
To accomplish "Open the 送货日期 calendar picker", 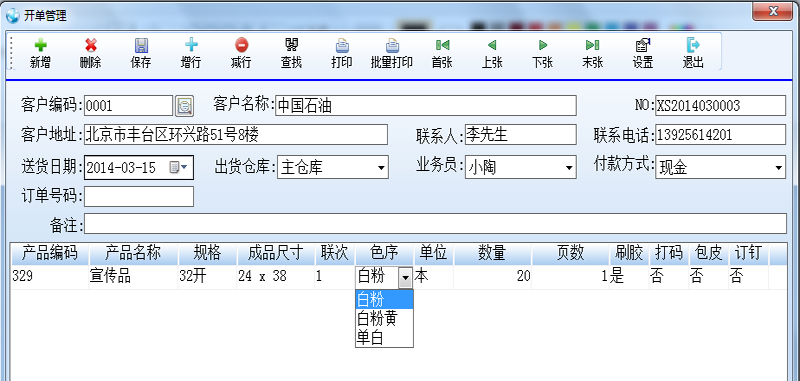I will pyautogui.click(x=179, y=167).
